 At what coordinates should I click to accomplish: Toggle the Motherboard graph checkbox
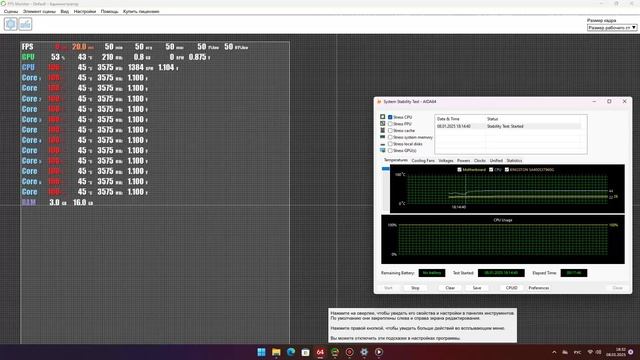tap(459, 169)
